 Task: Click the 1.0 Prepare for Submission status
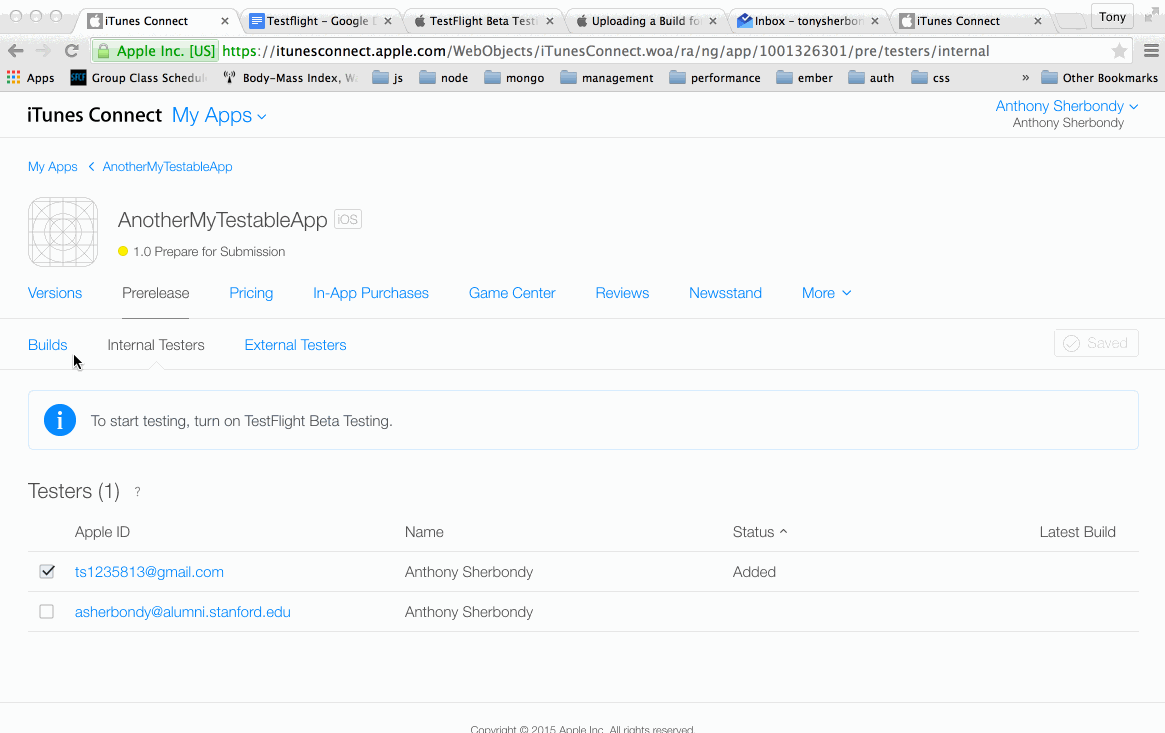[209, 252]
